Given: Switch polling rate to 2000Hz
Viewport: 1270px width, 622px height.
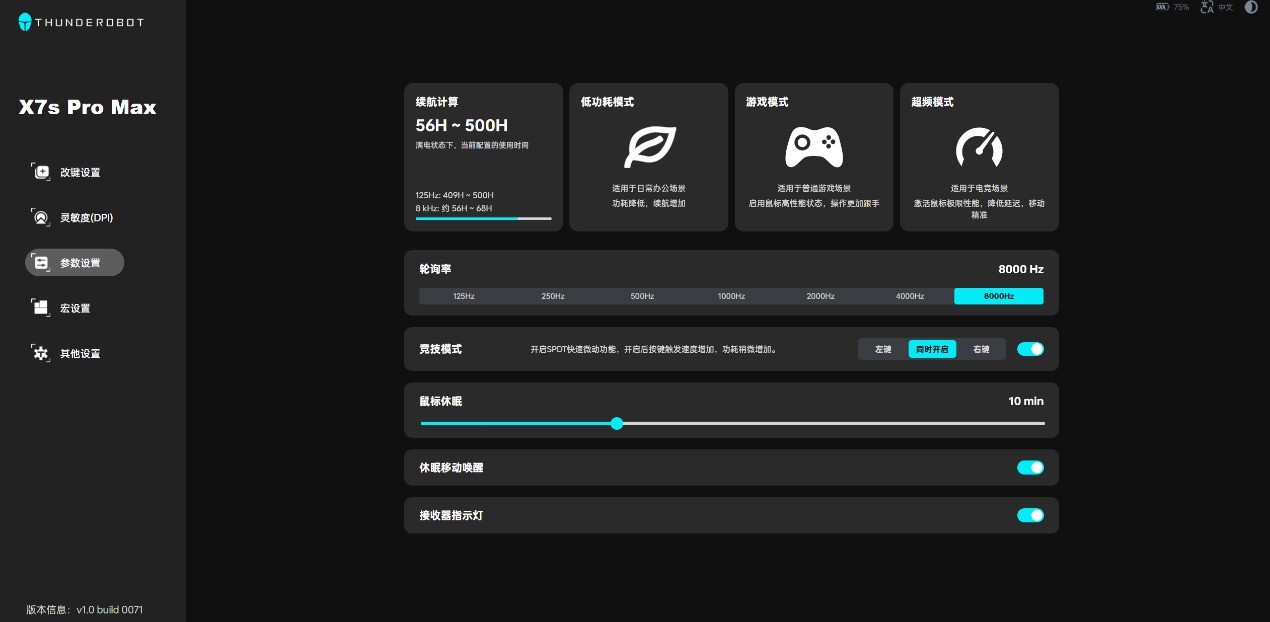Looking at the screenshot, I should click(820, 296).
